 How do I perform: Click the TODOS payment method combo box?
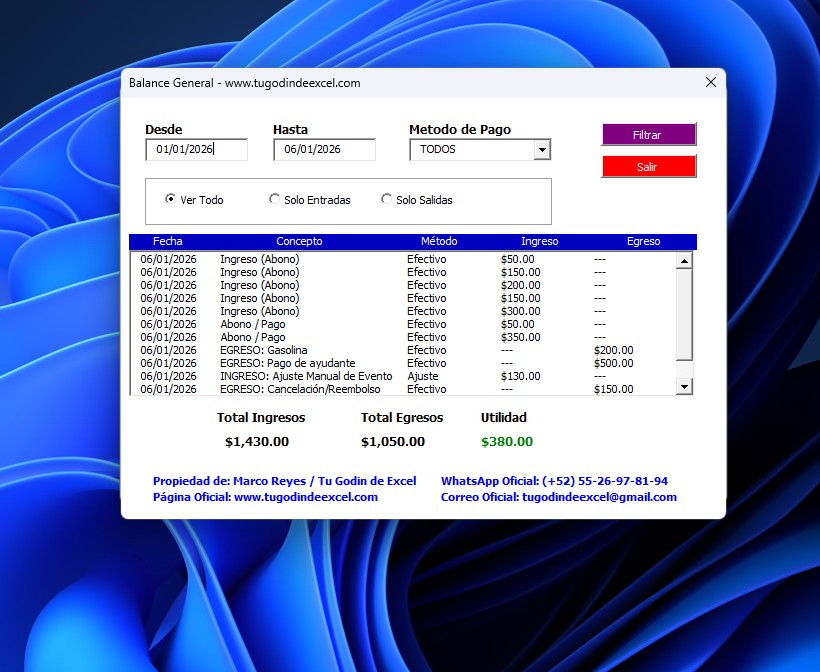(x=471, y=150)
